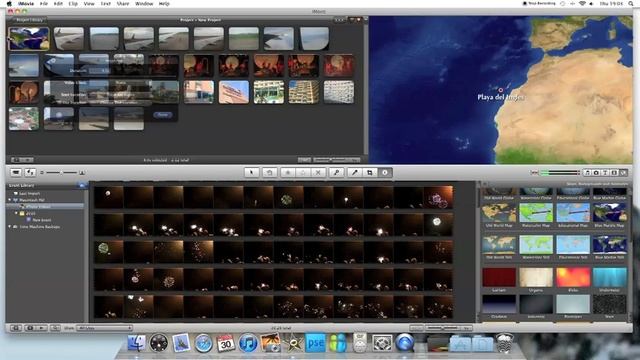This screenshot has height=360, width=640.
Task: Select Time Machine Backups entry
Action: [x=40, y=227]
